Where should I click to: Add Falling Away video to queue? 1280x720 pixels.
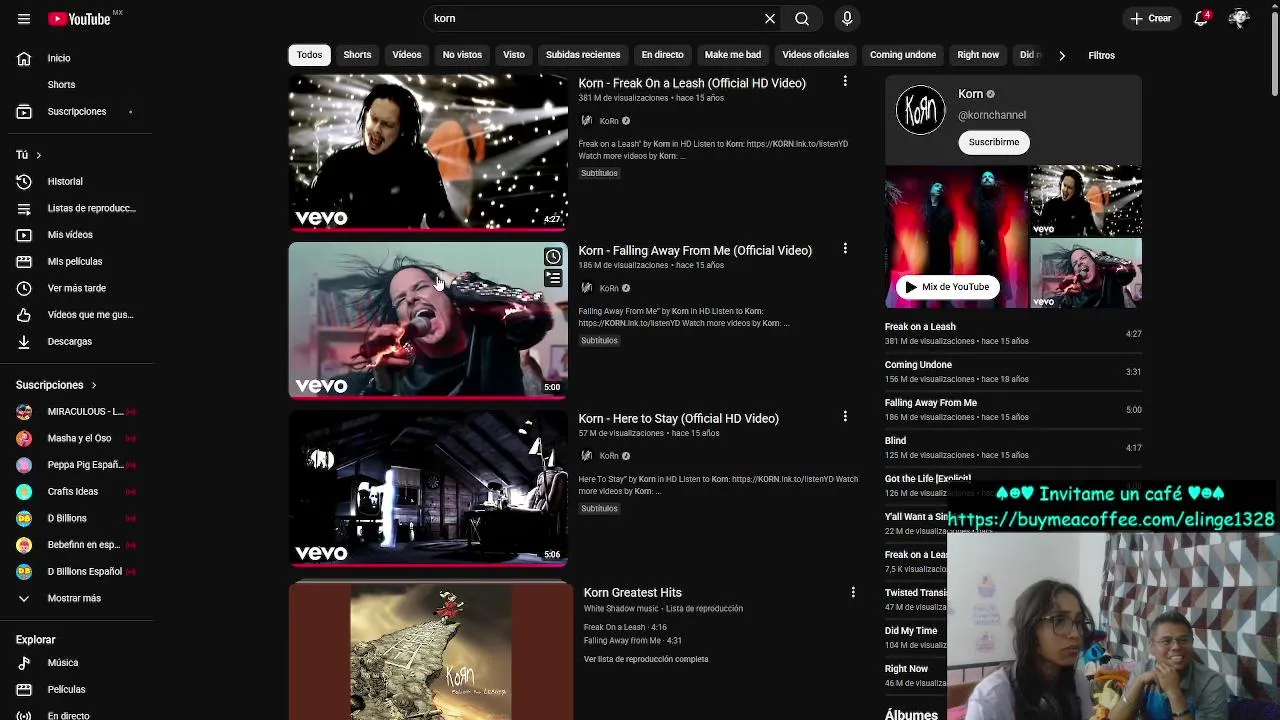click(x=553, y=278)
